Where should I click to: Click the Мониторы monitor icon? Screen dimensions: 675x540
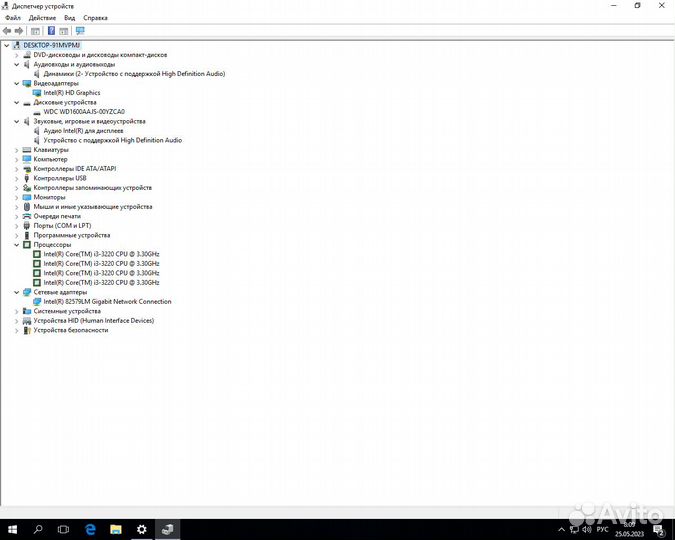[27, 197]
